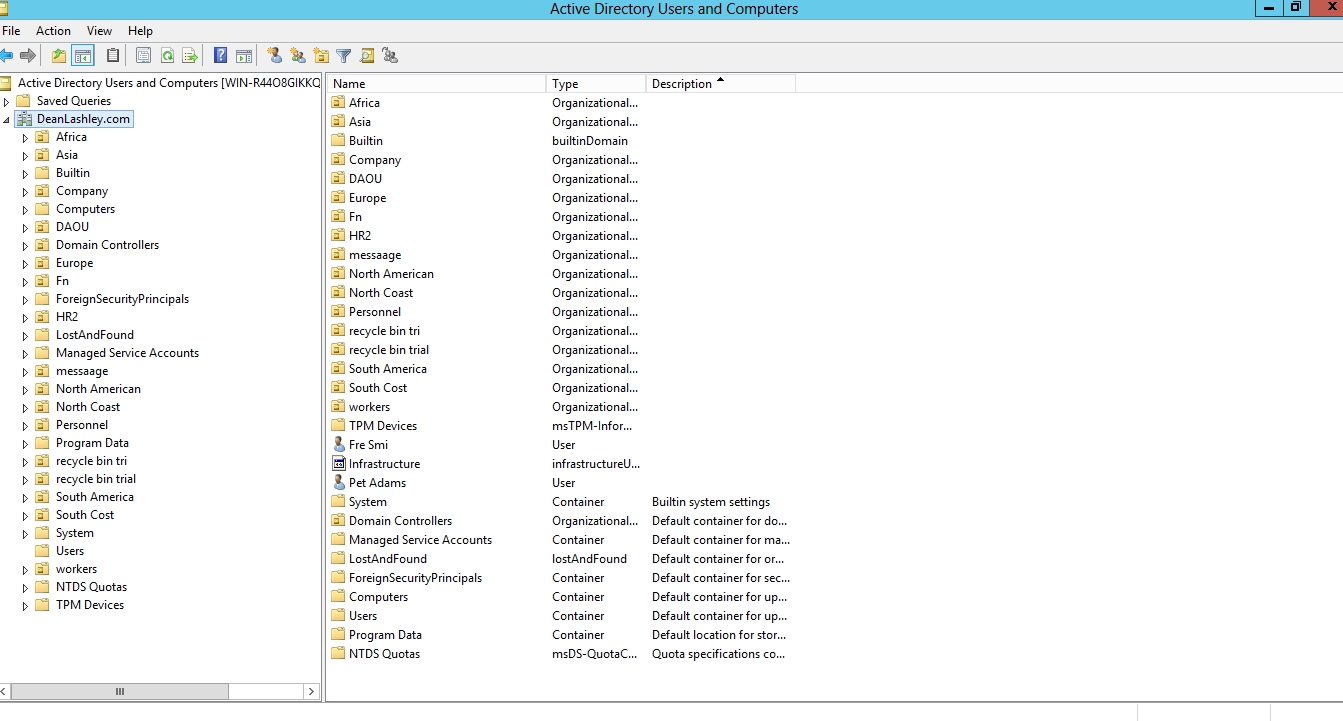Screen dimensions: 1343x721
Task: Click the Saved Queries folder icon
Action: click(x=23, y=101)
